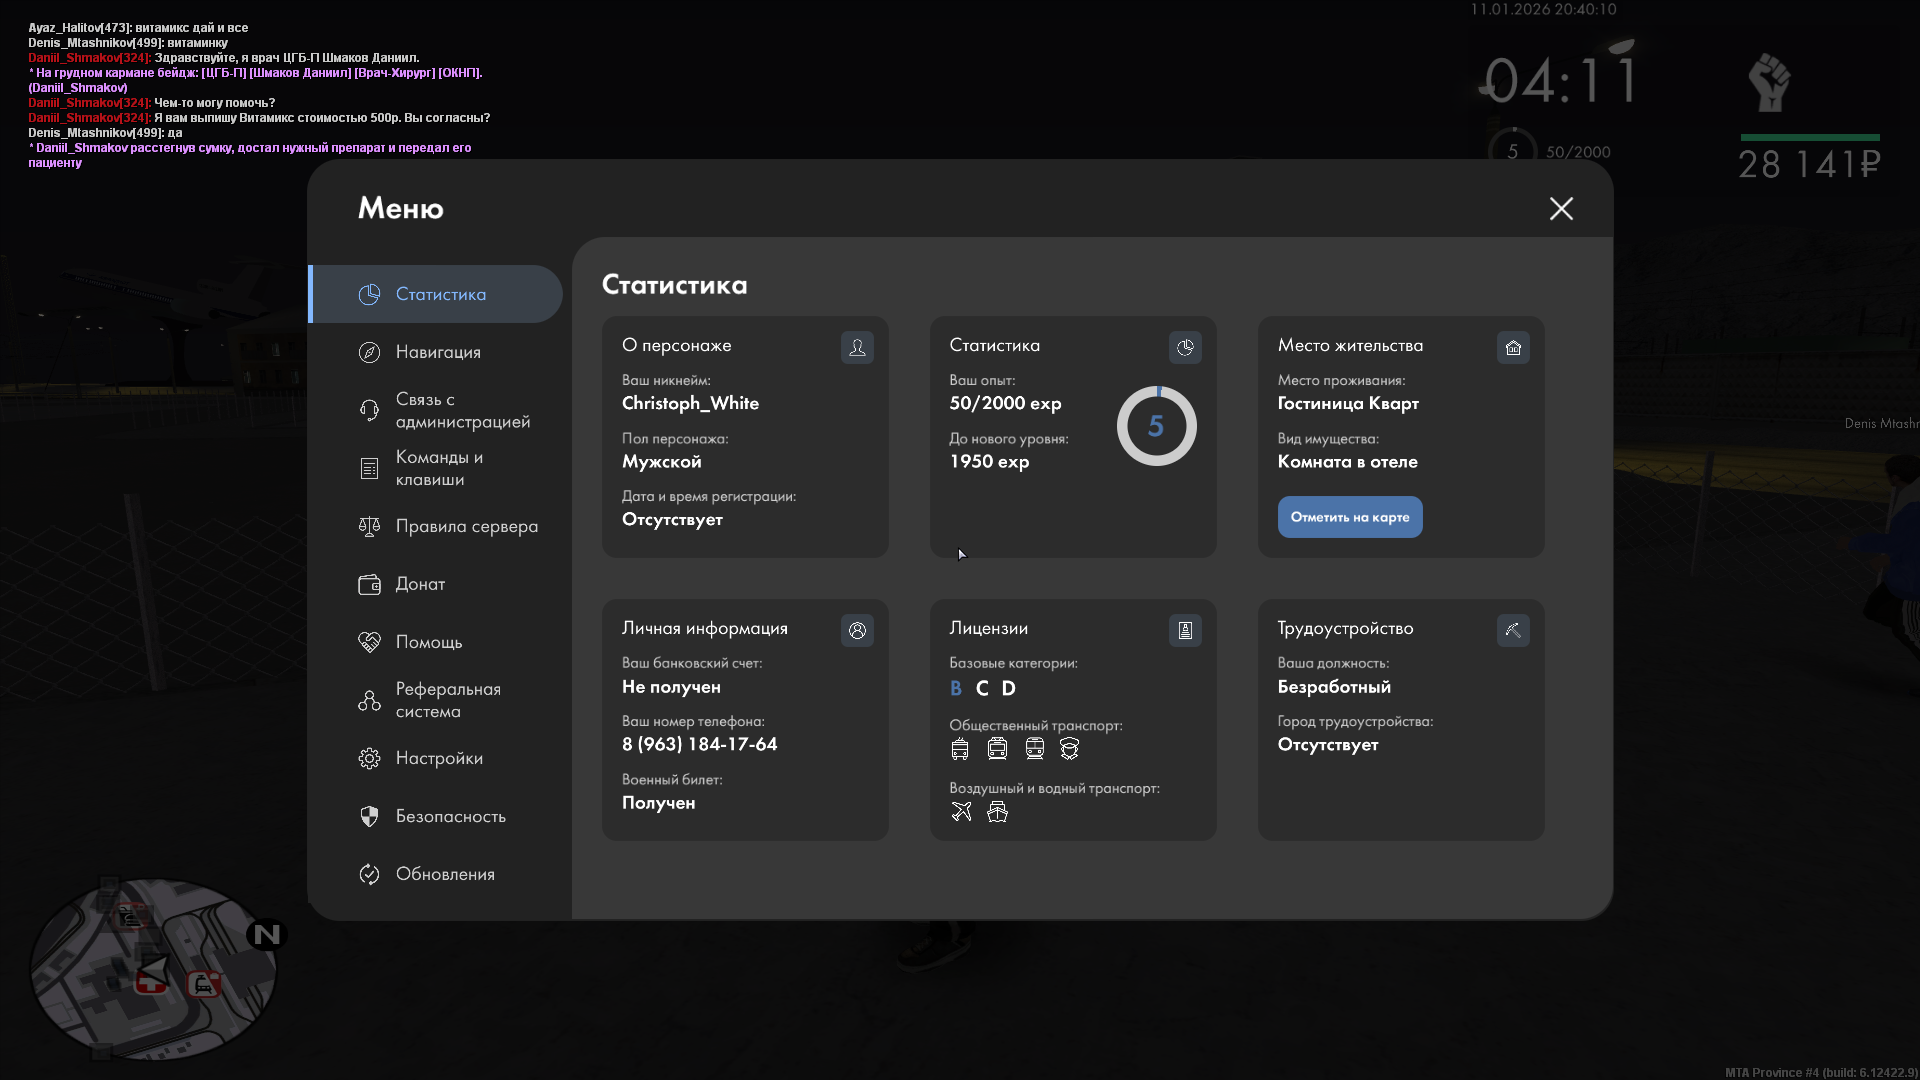Select license category B letter
1920x1080 pixels.
[x=956, y=688]
